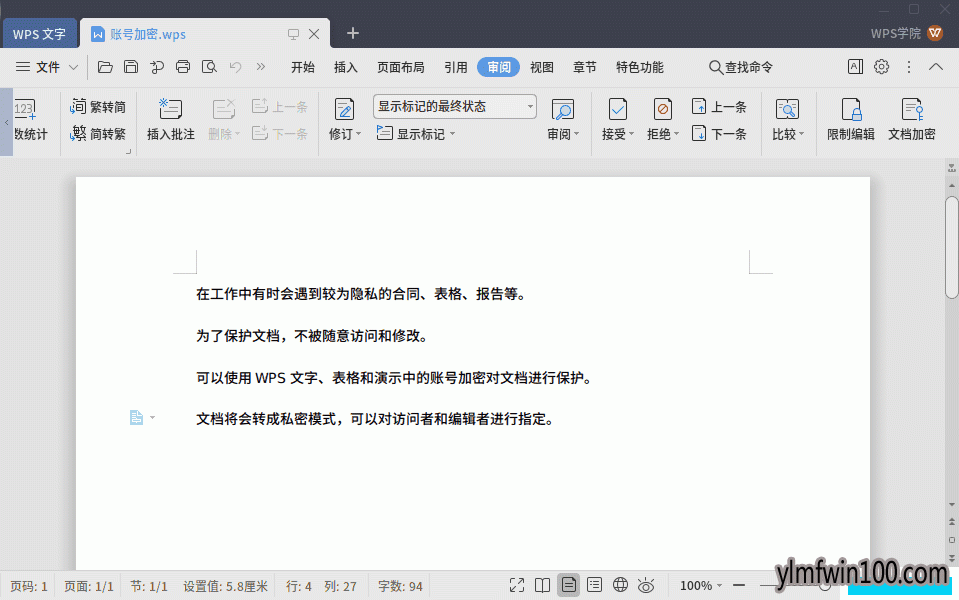The height and width of the screenshot is (600, 959).
Task: Open the display markup state combo box
Action: coord(454,106)
